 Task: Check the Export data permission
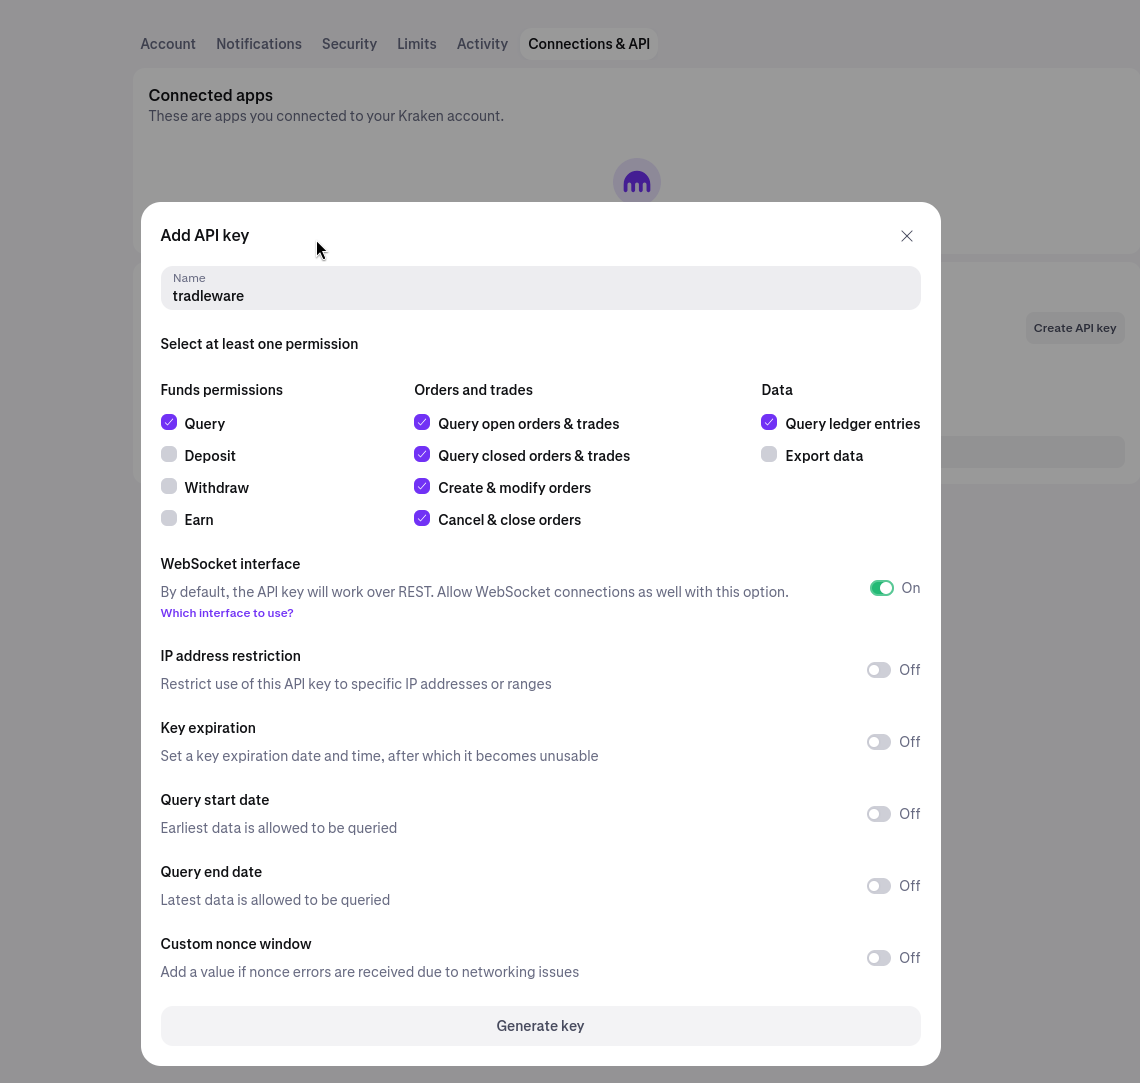click(x=768, y=454)
